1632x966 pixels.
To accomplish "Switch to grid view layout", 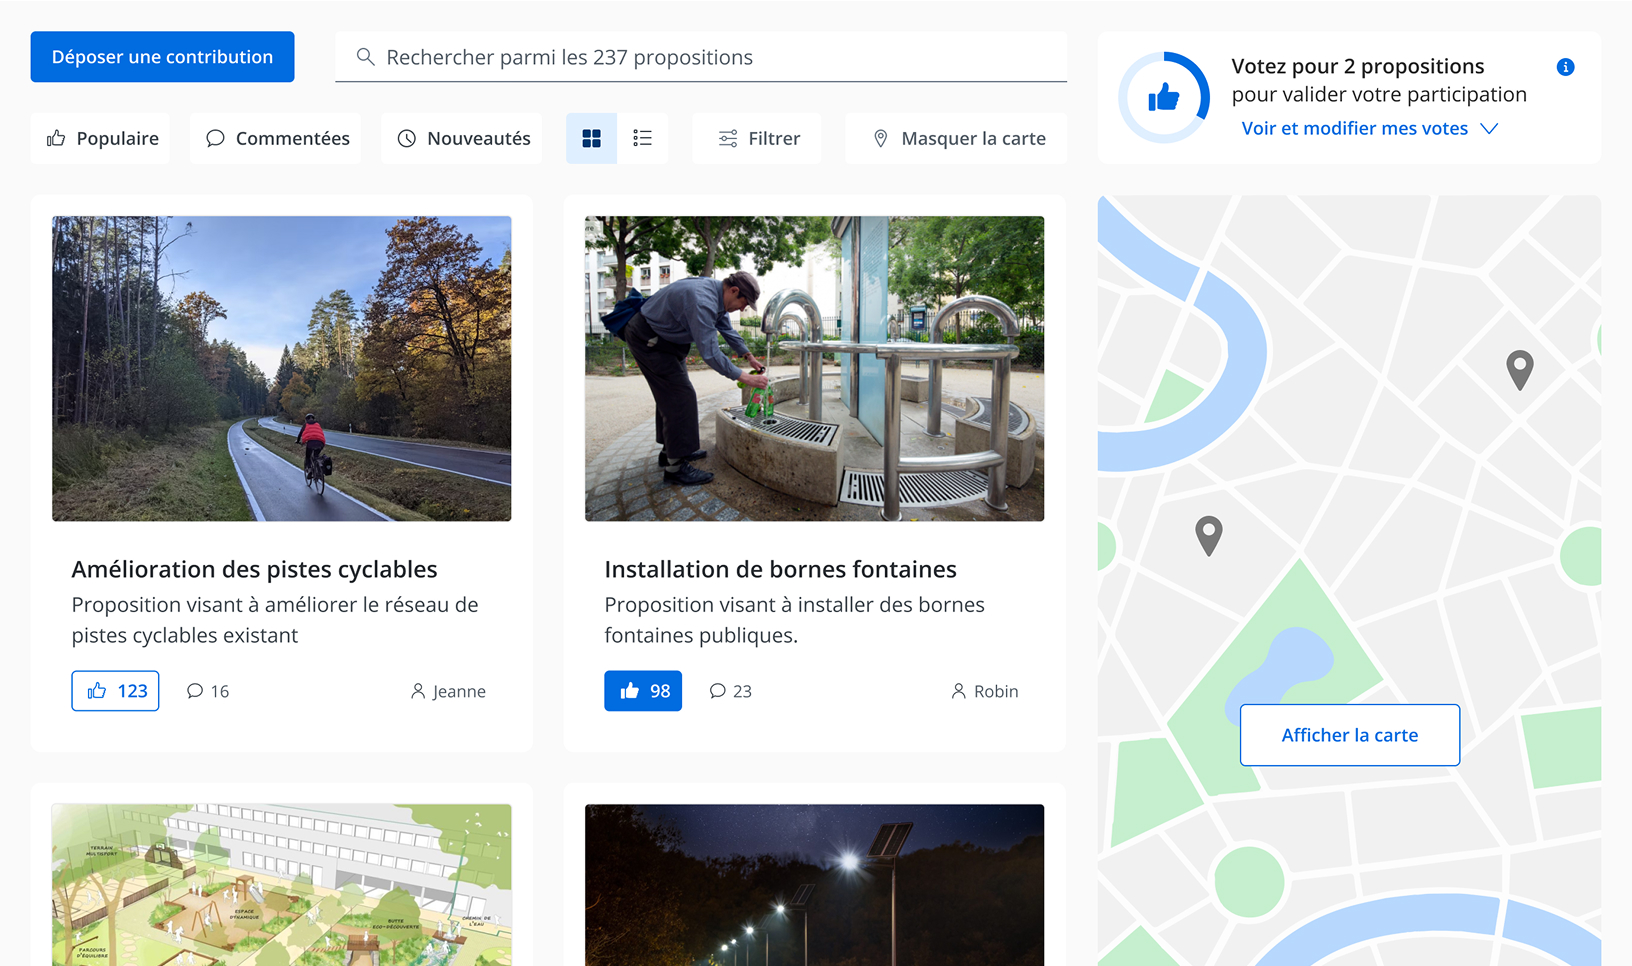I will tap(591, 138).
